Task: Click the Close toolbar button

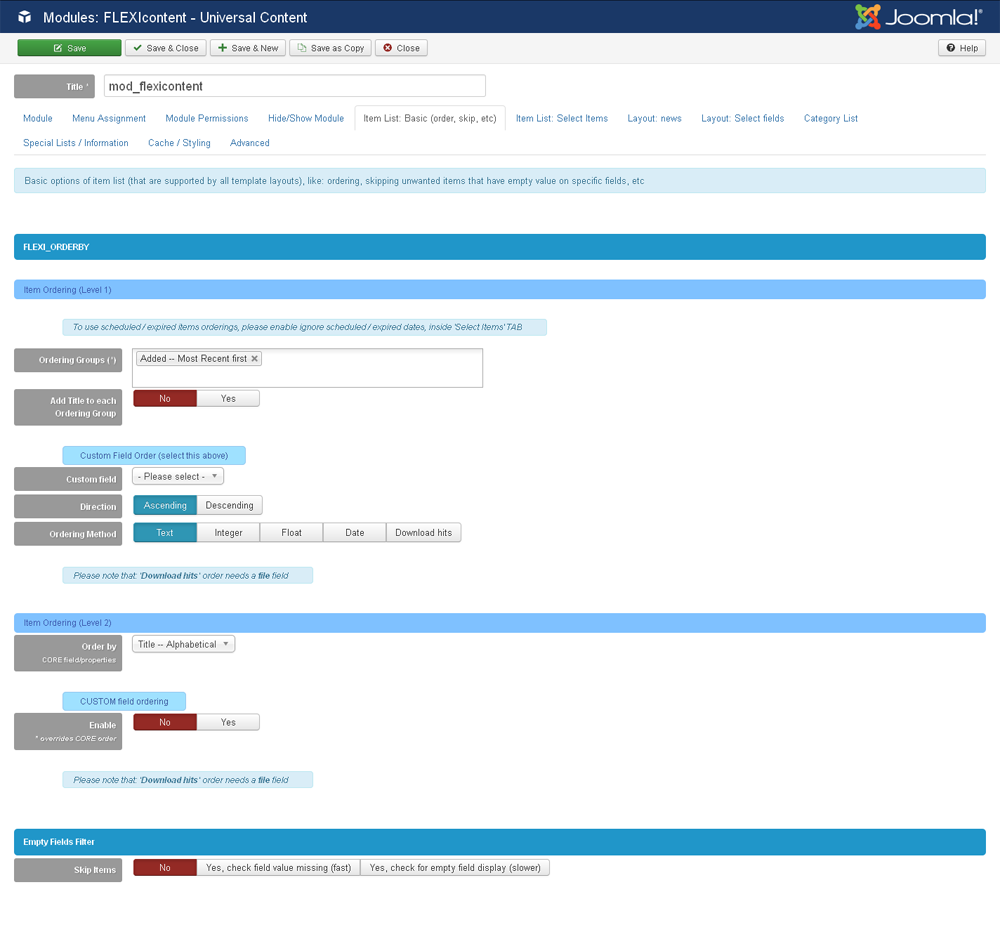Action: [x=401, y=48]
